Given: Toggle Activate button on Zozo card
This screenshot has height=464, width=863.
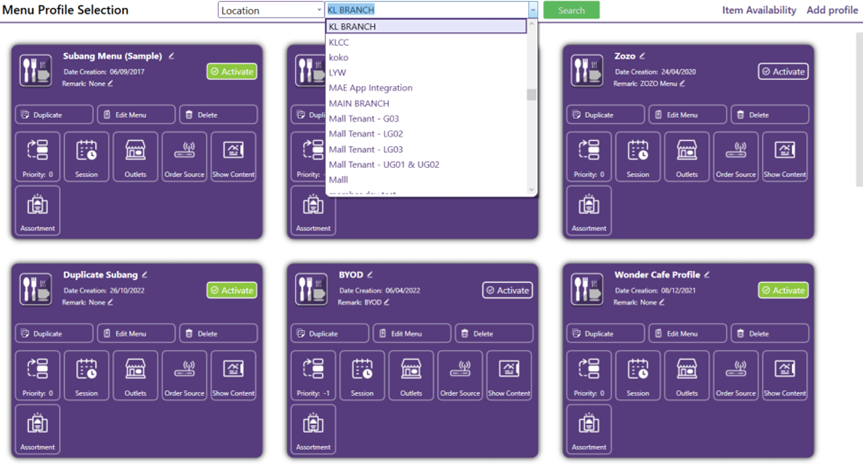Looking at the screenshot, I should point(783,72).
